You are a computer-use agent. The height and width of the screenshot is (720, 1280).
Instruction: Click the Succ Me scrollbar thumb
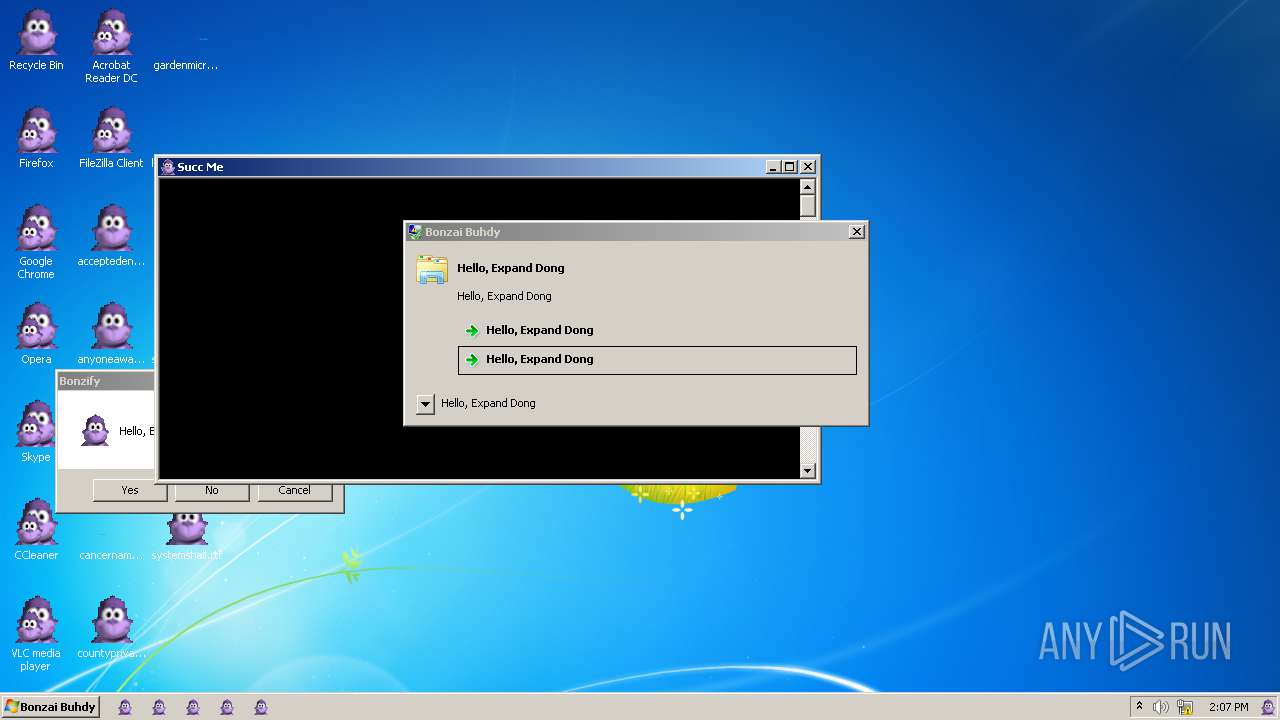point(808,206)
